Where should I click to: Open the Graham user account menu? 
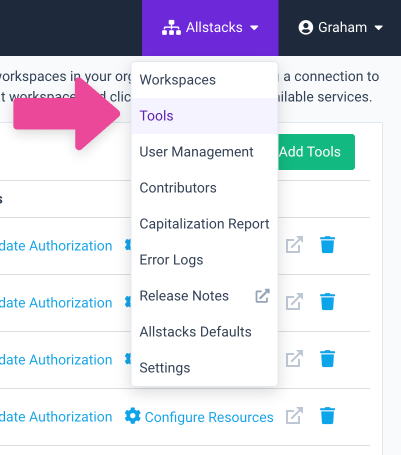[x=340, y=28]
